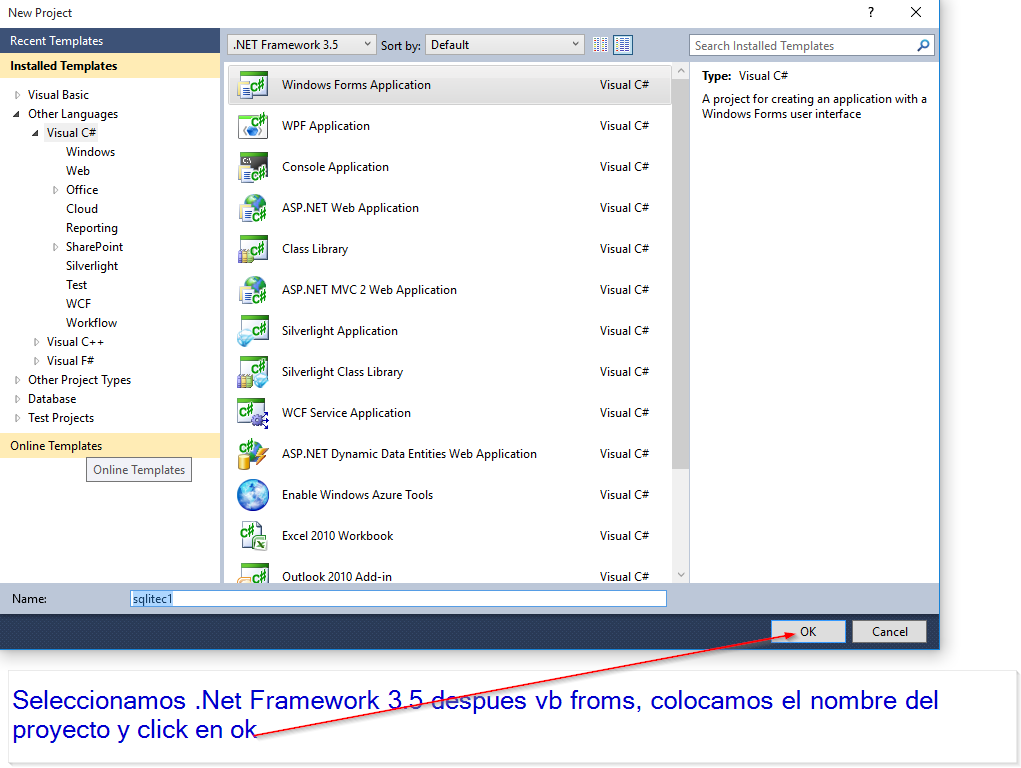1021x768 pixels.
Task: Select the Workflow category
Action: [x=91, y=322]
